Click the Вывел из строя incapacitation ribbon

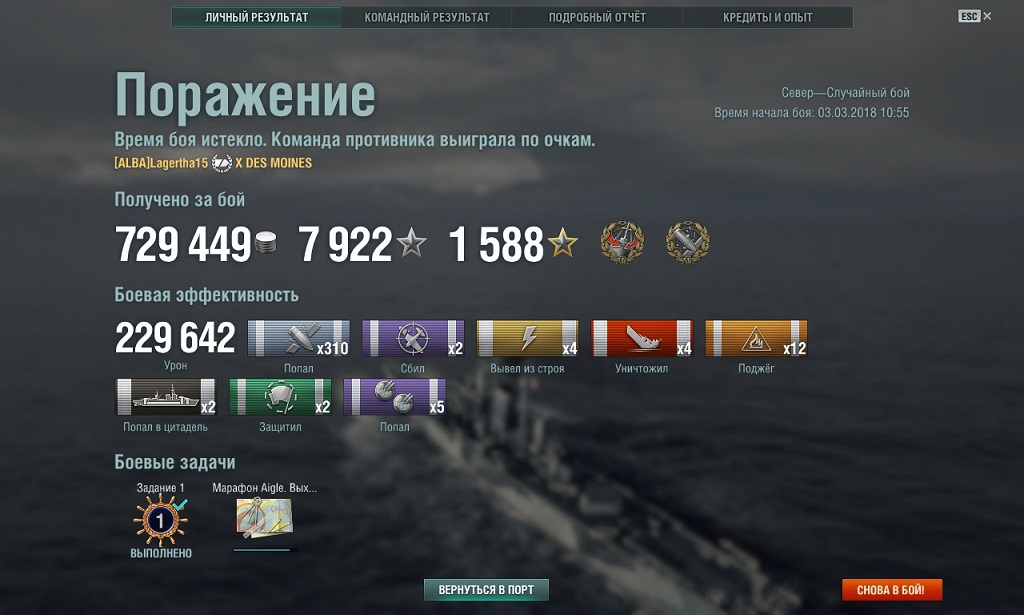point(527,338)
